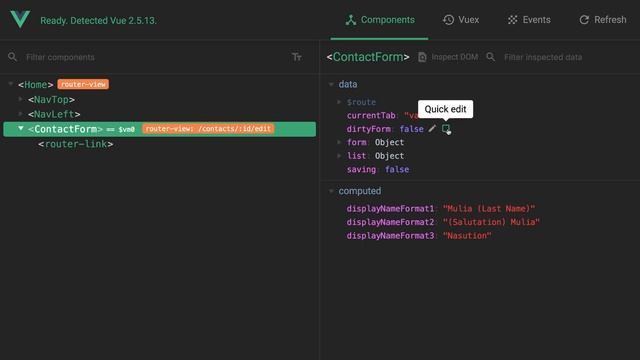Select the NavTop component
This screenshot has width=640, height=360.
point(51,100)
